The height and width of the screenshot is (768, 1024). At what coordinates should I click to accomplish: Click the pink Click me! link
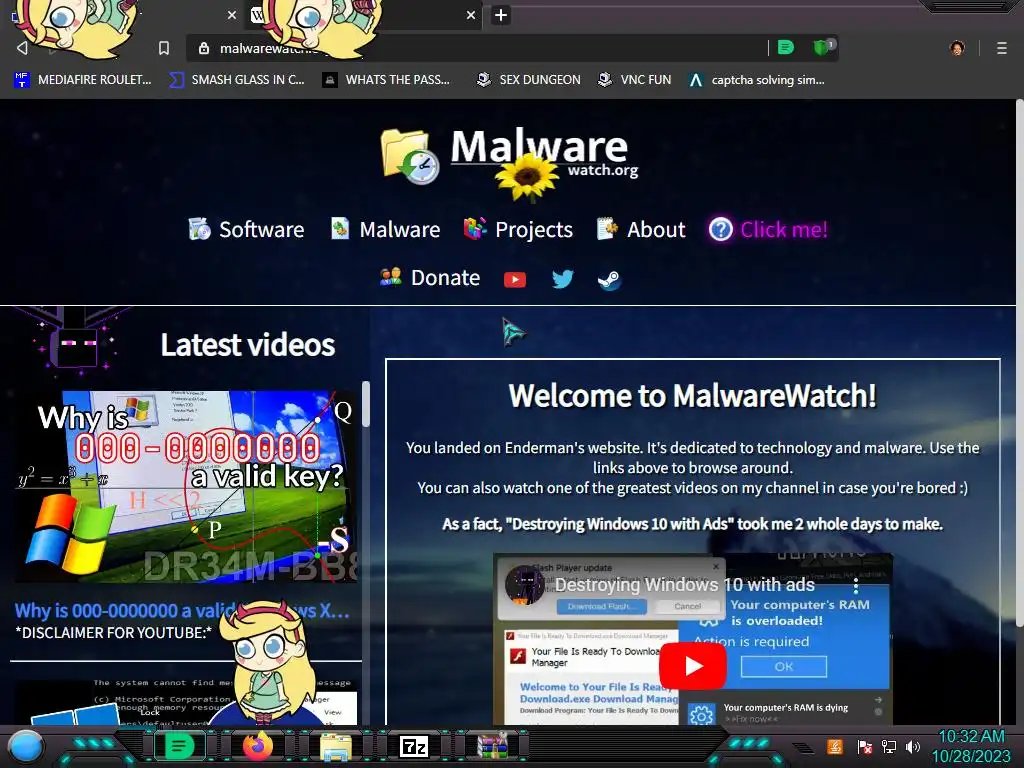[784, 229]
